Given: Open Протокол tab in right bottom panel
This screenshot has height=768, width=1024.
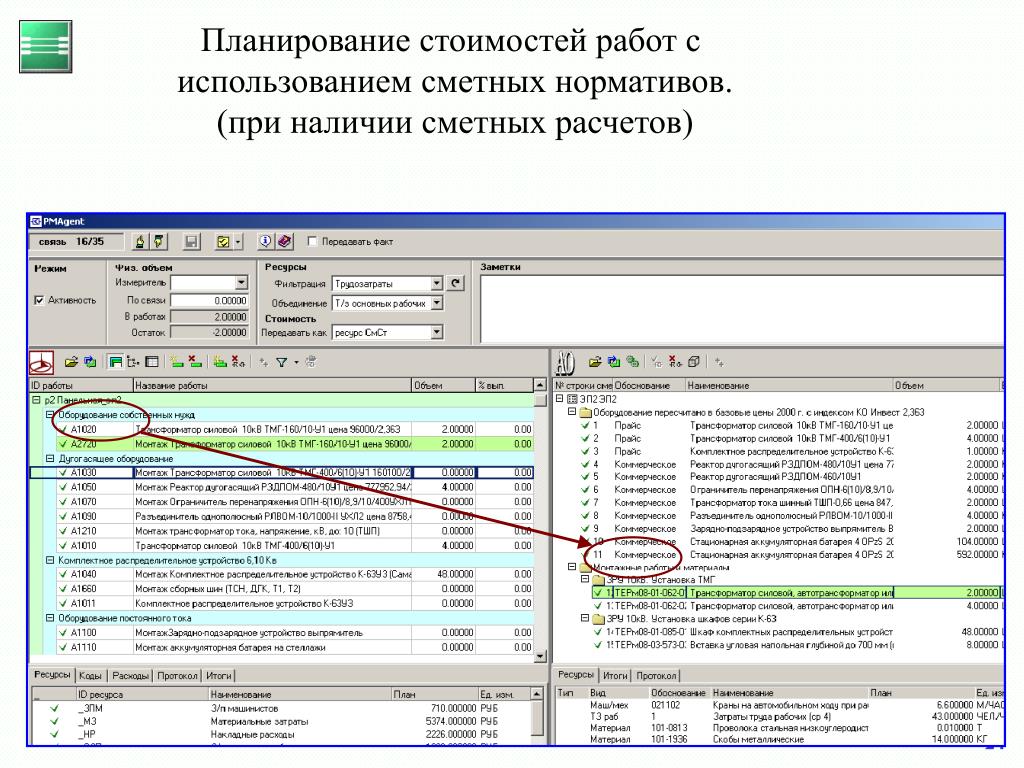Looking at the screenshot, I should 656,676.
